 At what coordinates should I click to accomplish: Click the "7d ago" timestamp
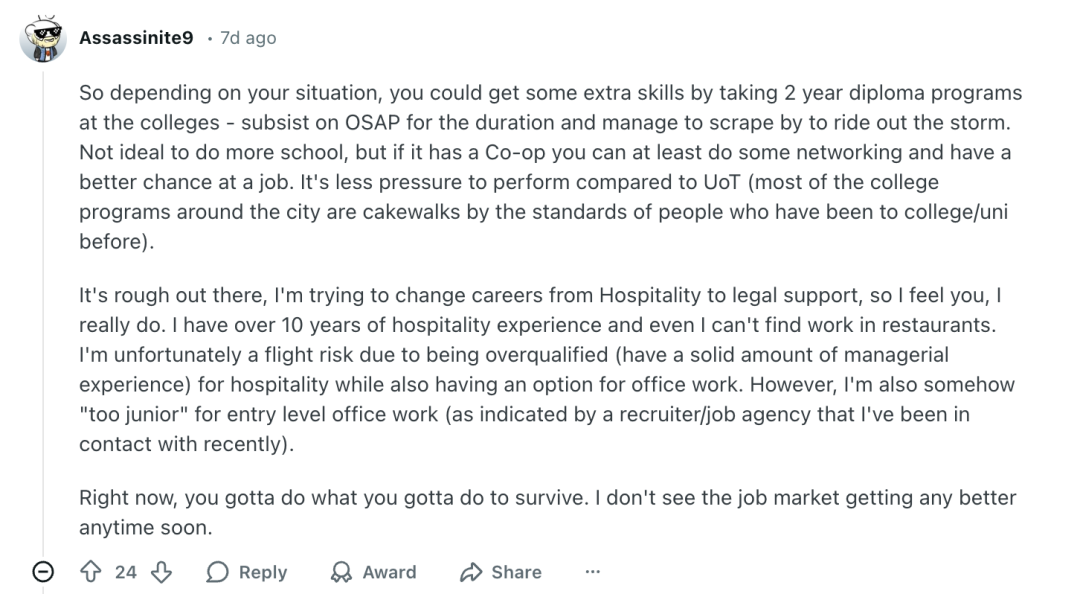tap(248, 38)
